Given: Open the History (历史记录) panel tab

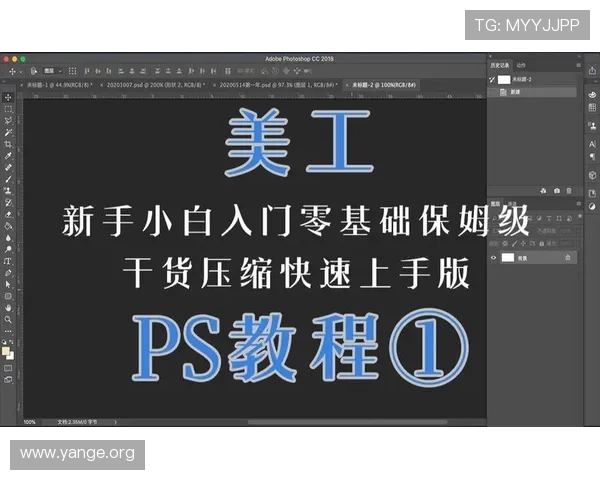Looking at the screenshot, I should (x=500, y=65).
